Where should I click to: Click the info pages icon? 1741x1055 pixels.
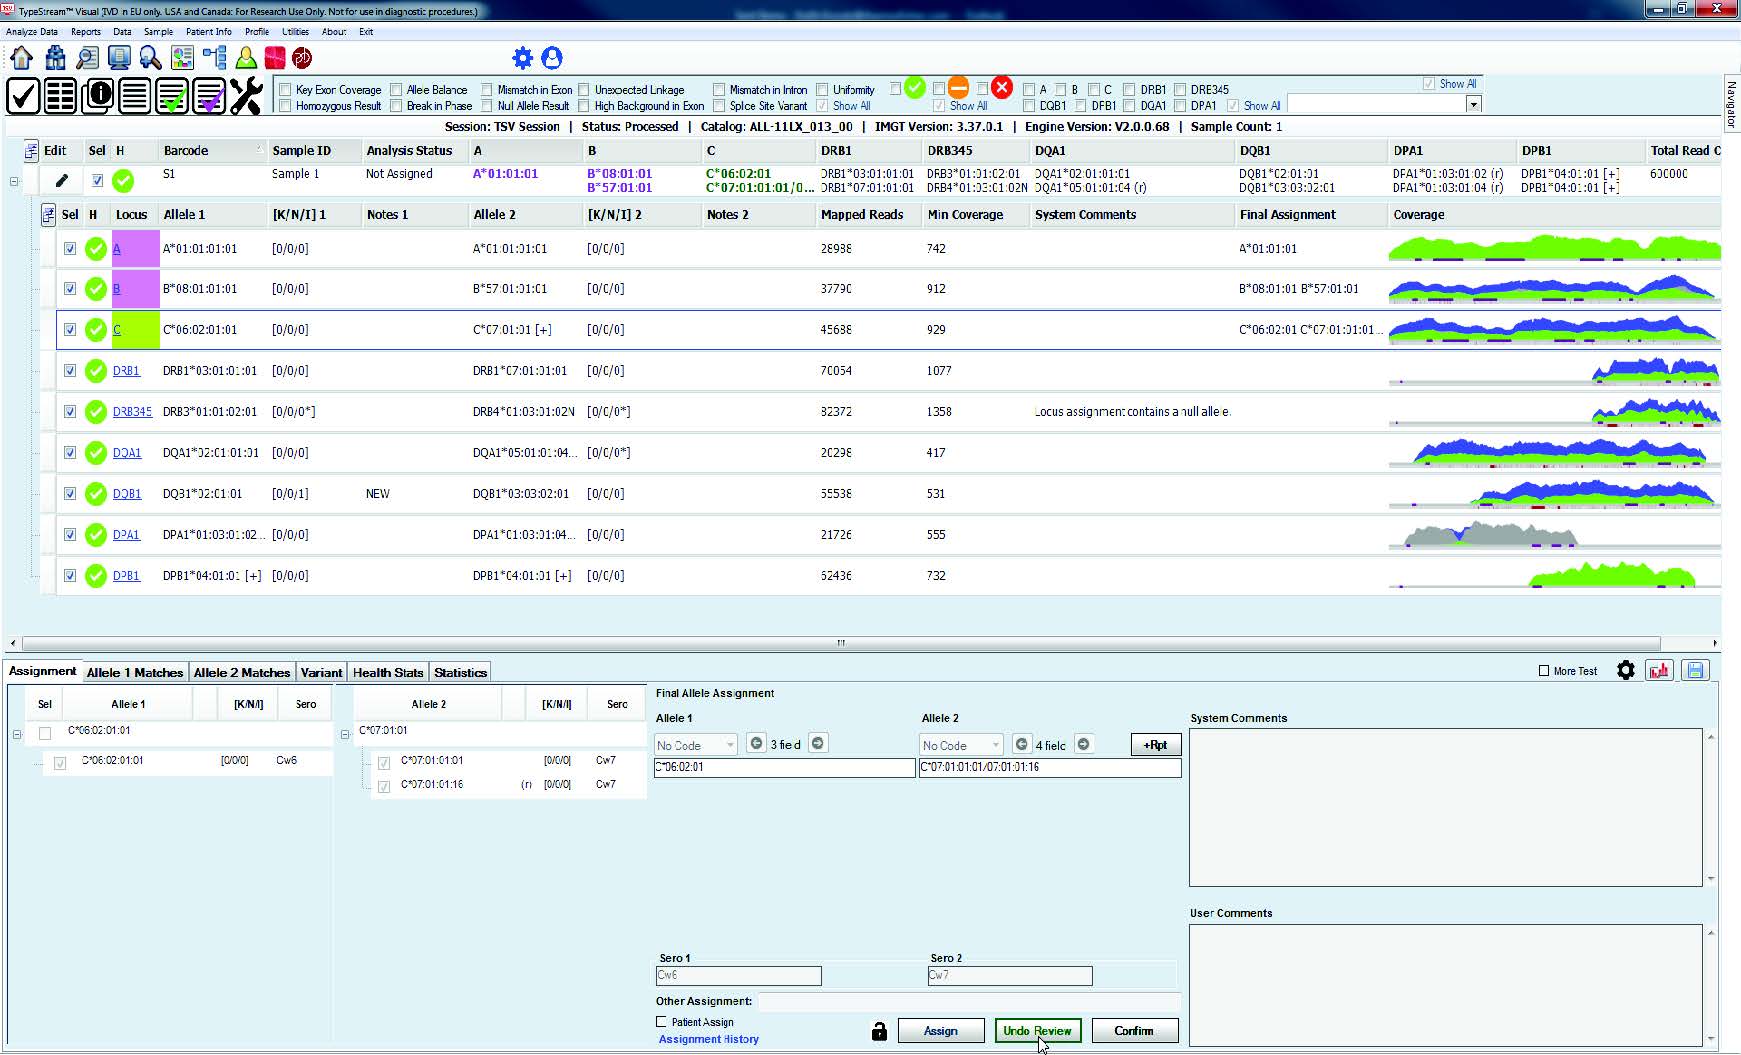(98, 96)
